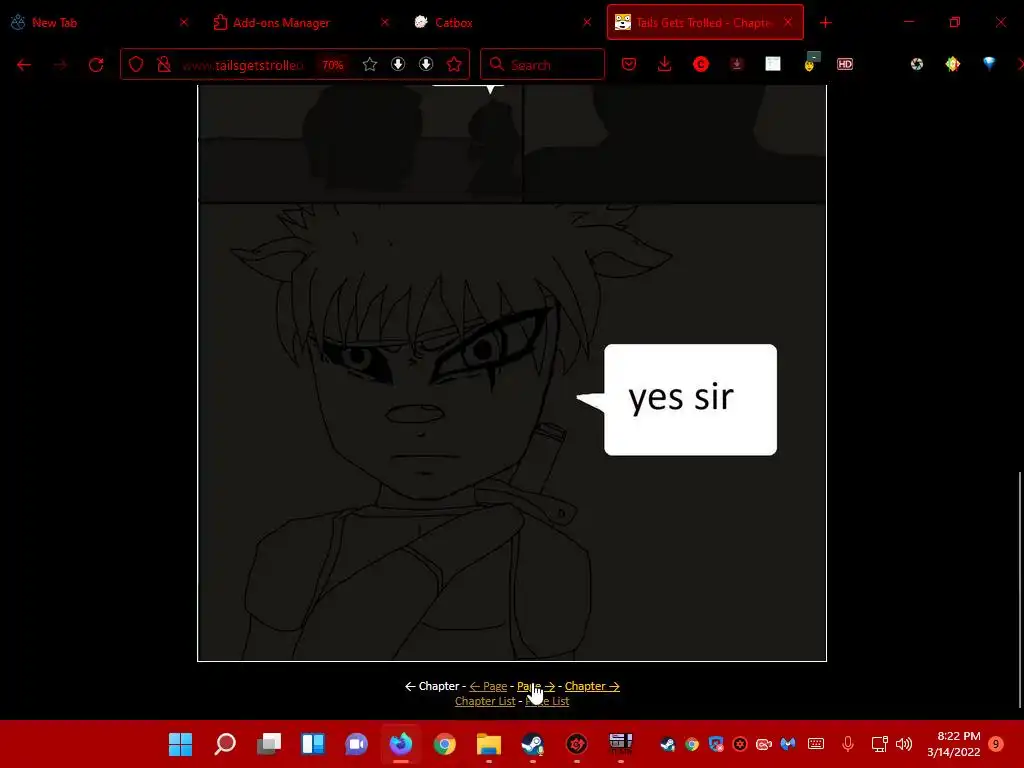
Task: Jump to the next Chapter link
Action: pyautogui.click(x=592, y=686)
